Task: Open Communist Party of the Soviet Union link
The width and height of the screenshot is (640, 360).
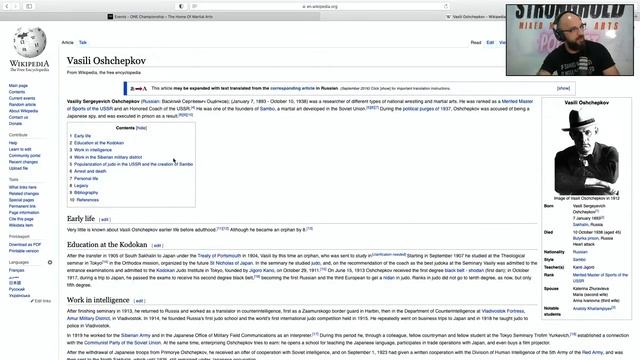Action: click(x=122, y=342)
